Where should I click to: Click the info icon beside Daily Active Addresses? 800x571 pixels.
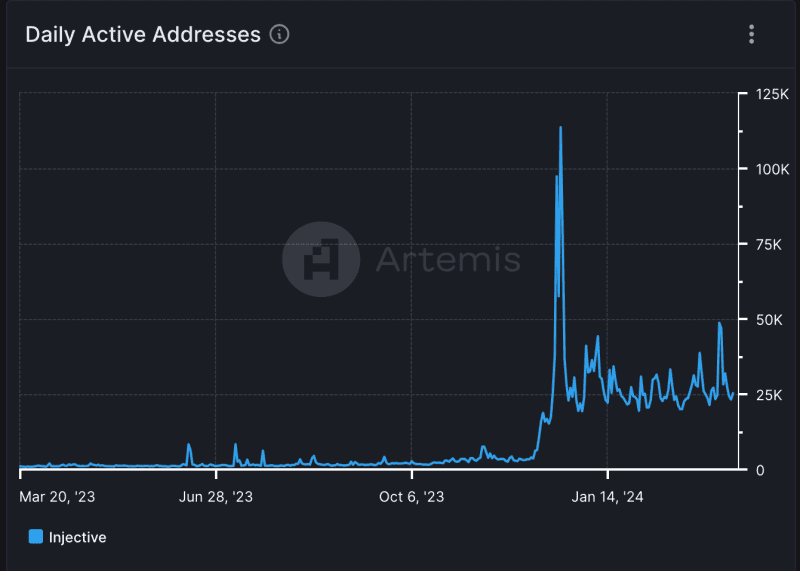279,35
